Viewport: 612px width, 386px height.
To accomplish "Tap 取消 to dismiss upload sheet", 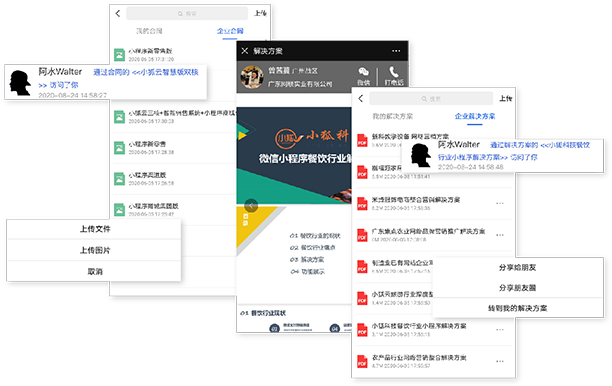I will coord(94,271).
